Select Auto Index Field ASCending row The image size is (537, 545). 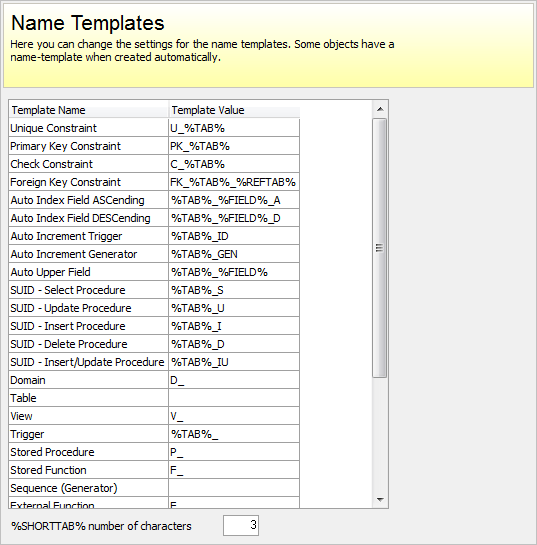click(89, 200)
